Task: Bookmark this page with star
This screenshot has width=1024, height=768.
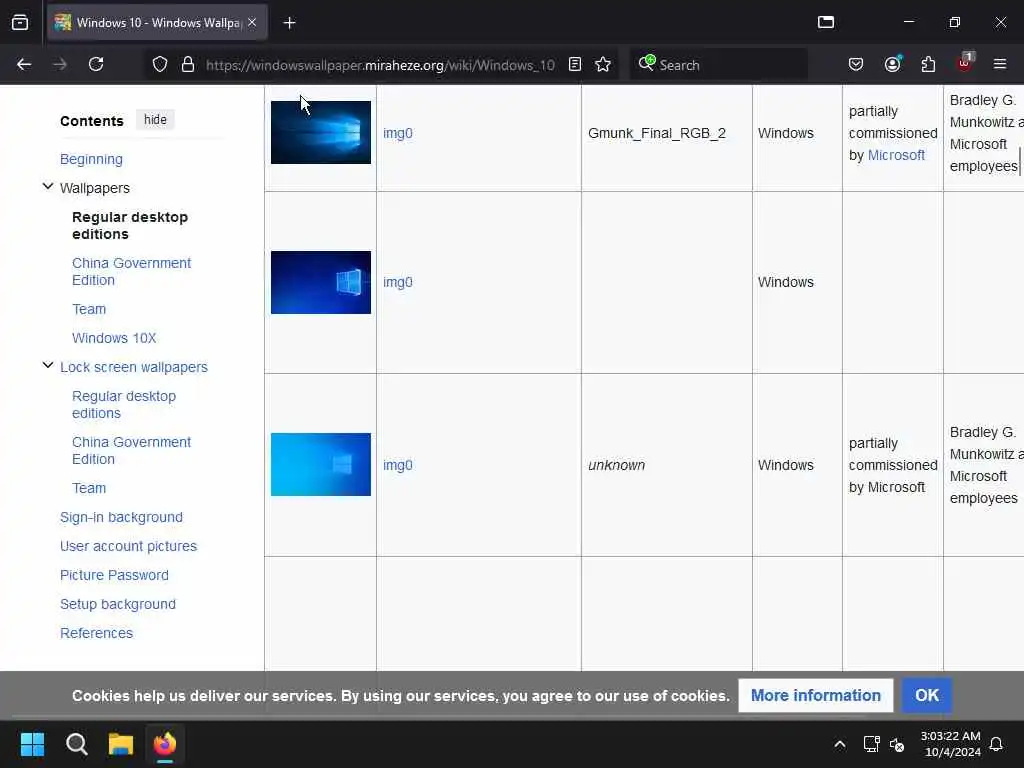Action: 603,64
